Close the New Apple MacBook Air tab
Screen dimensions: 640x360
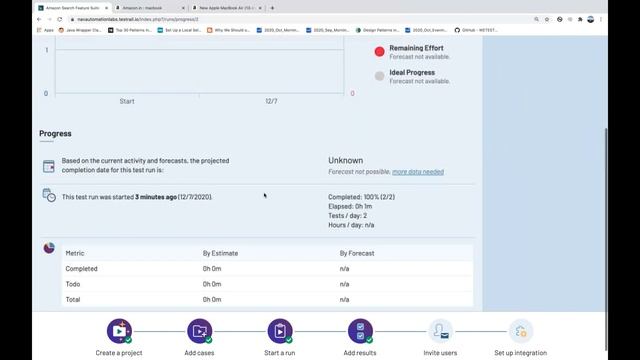[260, 8]
